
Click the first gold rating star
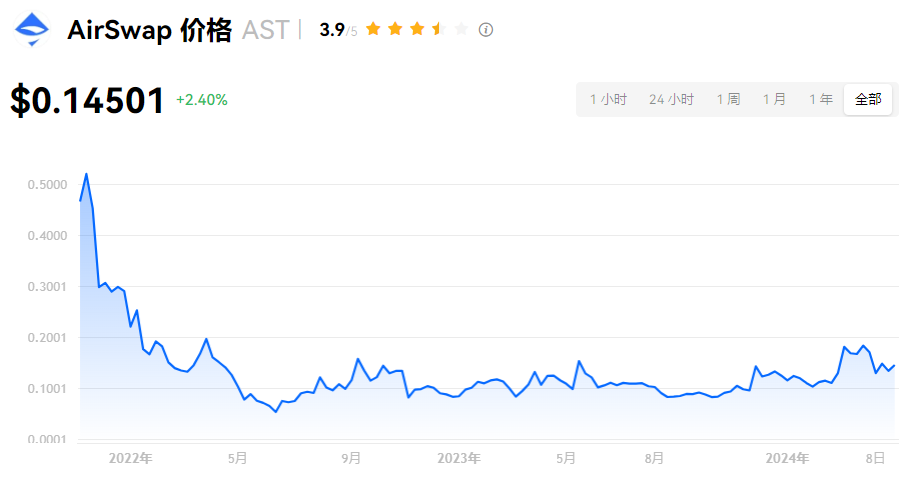point(373,29)
